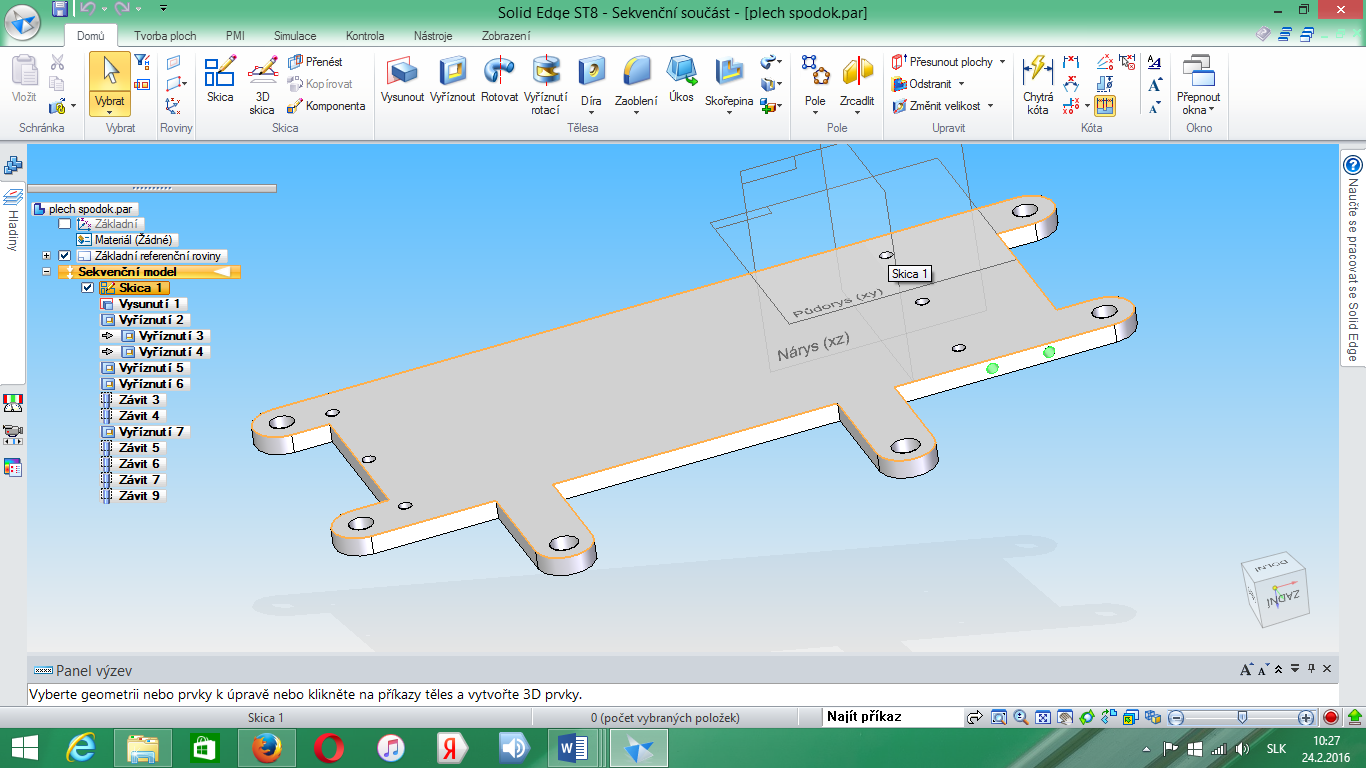
Task: Click the Úkos draft tool
Action: click(682, 80)
